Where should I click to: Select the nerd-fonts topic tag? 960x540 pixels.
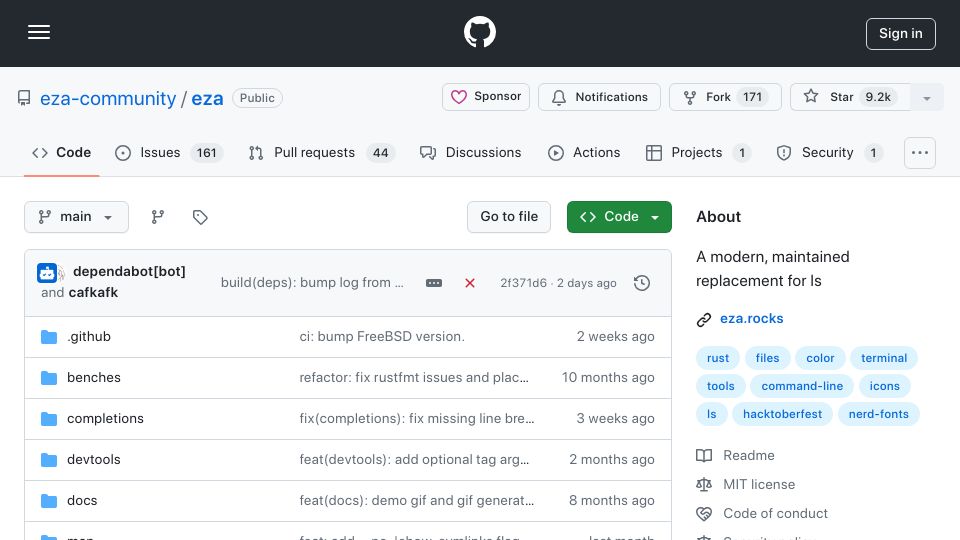(x=878, y=414)
